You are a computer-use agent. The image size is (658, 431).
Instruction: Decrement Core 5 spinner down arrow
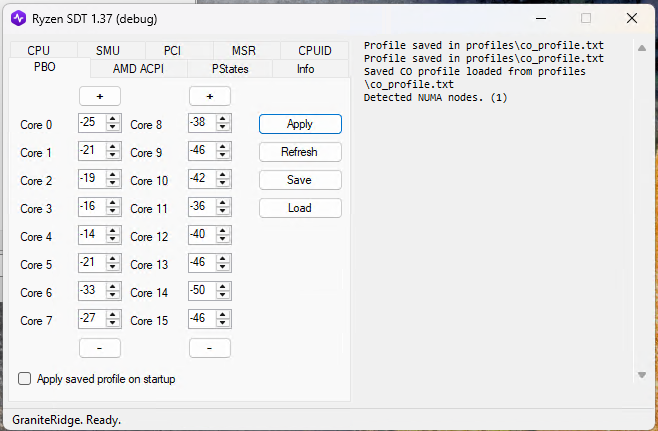click(112, 267)
